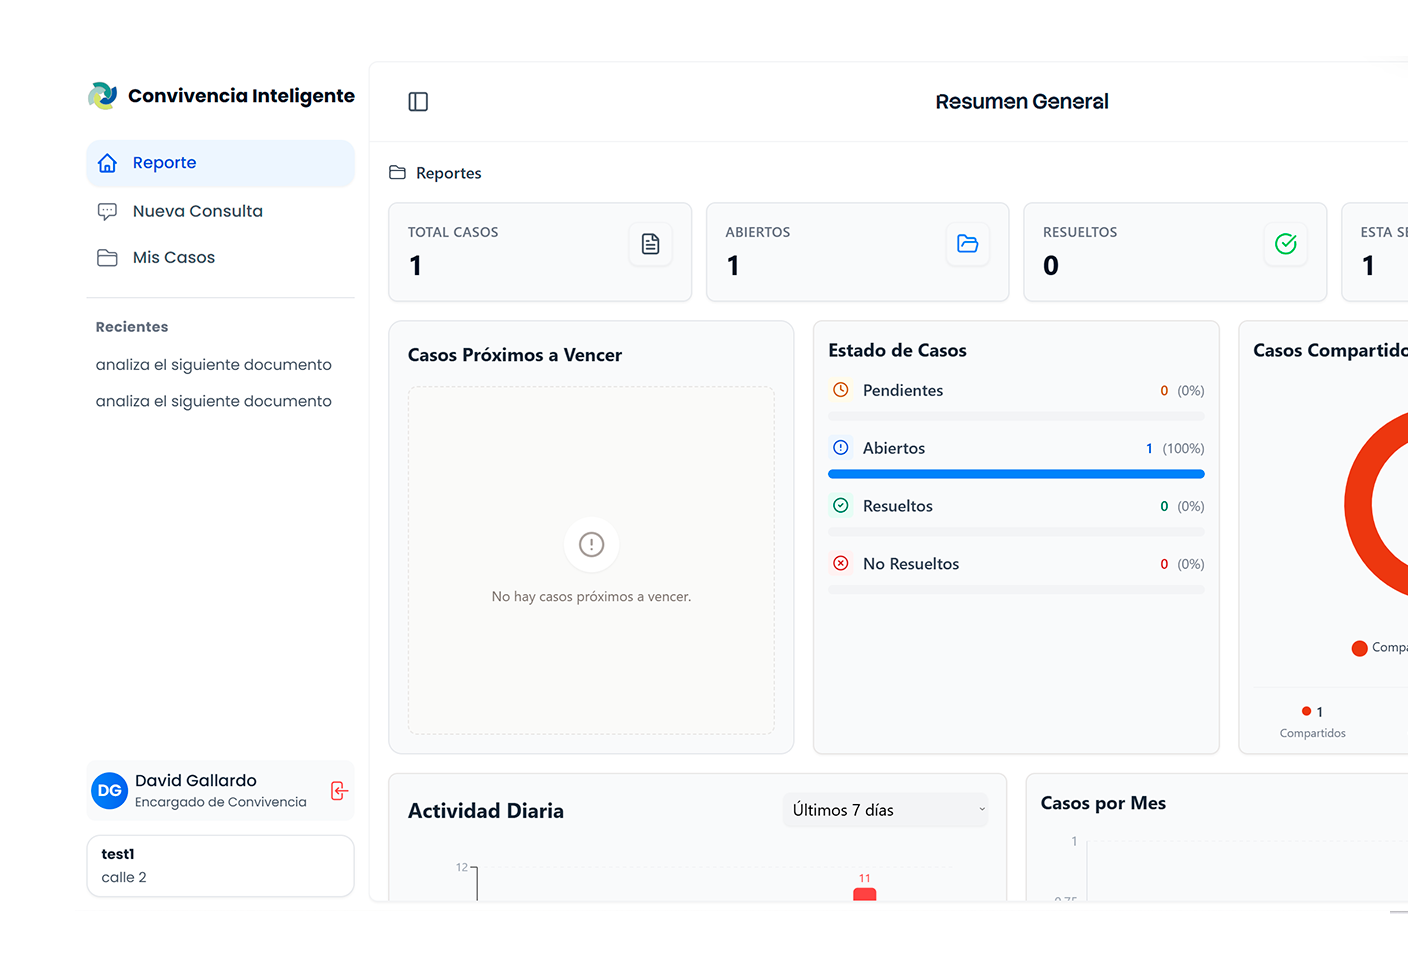This screenshot has height=960, width=1408.
Task: Go to Nueva Consulta in sidebar
Action: [x=197, y=211]
